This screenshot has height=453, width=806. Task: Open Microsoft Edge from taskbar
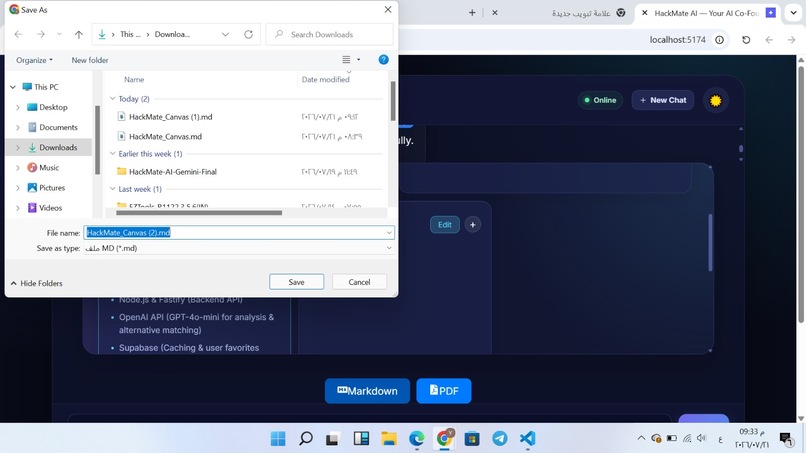pos(417,439)
